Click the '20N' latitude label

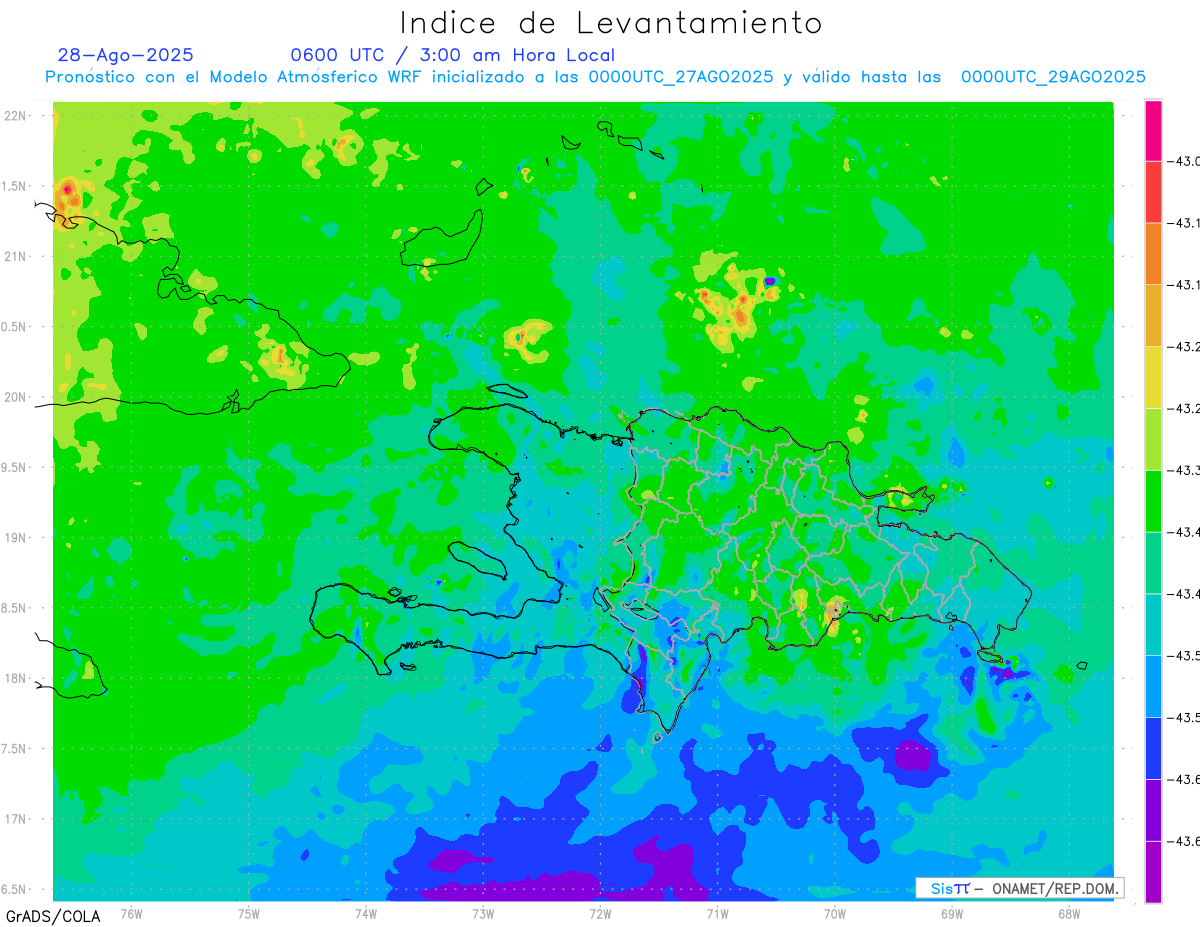pos(16,397)
